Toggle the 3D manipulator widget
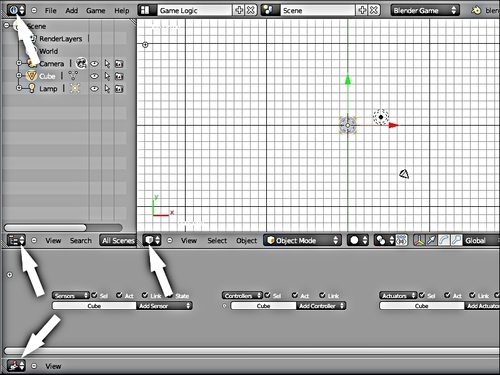Viewport: 500px width, 375px height. [x=419, y=240]
